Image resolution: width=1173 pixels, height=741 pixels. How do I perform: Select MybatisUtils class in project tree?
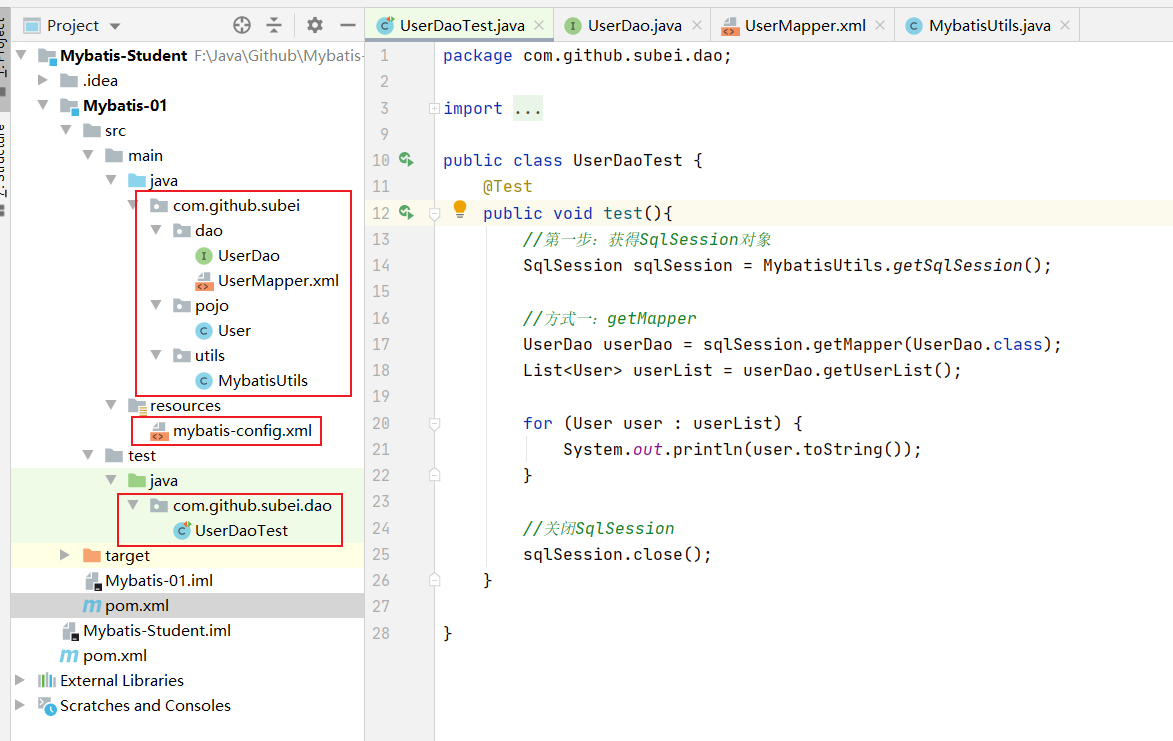tap(262, 380)
